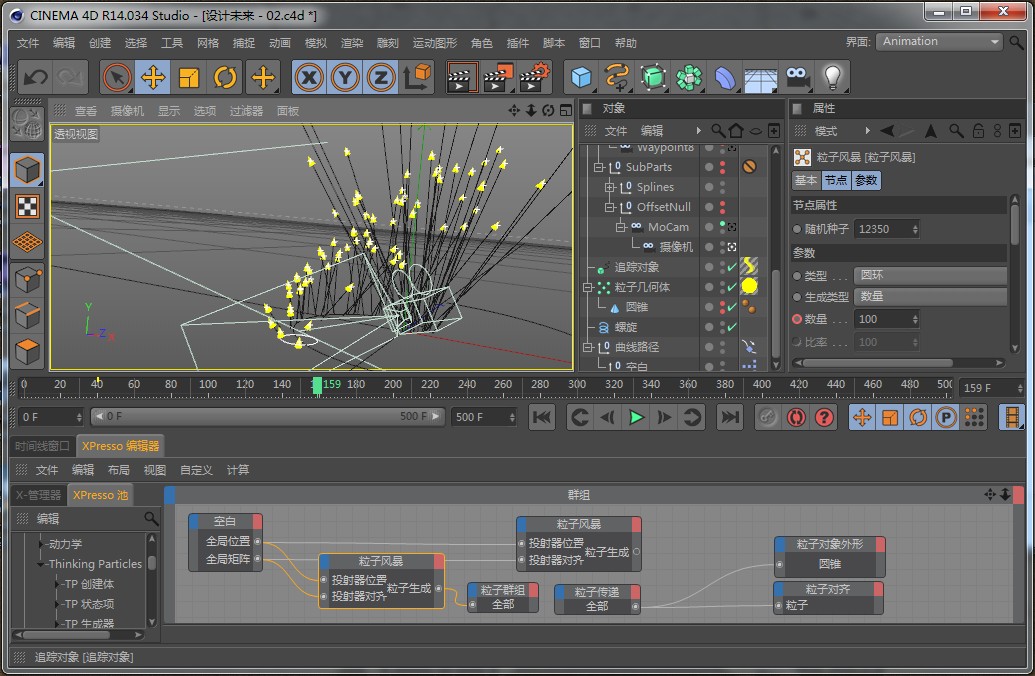The width and height of the screenshot is (1035, 676).
Task: Switch the coordinate system icon
Action: pos(417,78)
